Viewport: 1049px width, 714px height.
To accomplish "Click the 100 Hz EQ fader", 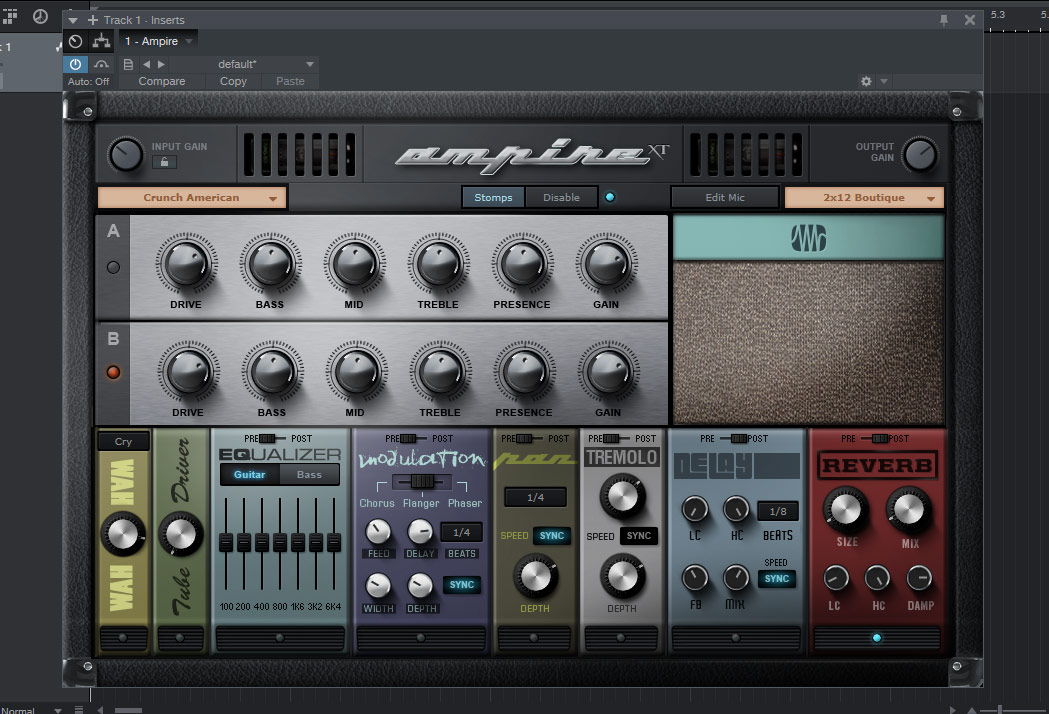I will [x=226, y=541].
